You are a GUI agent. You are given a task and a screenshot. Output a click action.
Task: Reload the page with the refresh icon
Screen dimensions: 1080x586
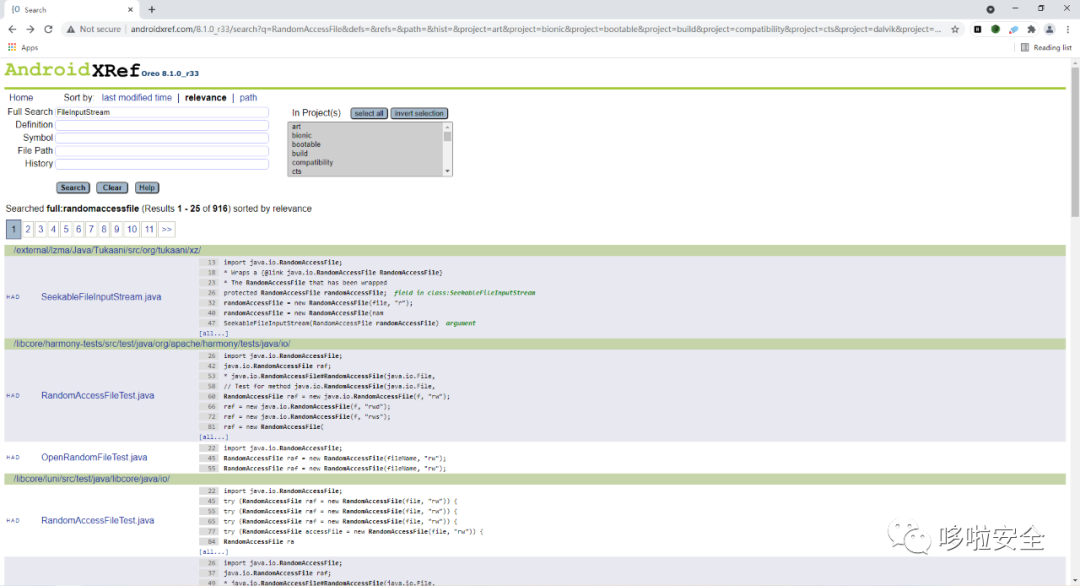pyautogui.click(x=48, y=29)
